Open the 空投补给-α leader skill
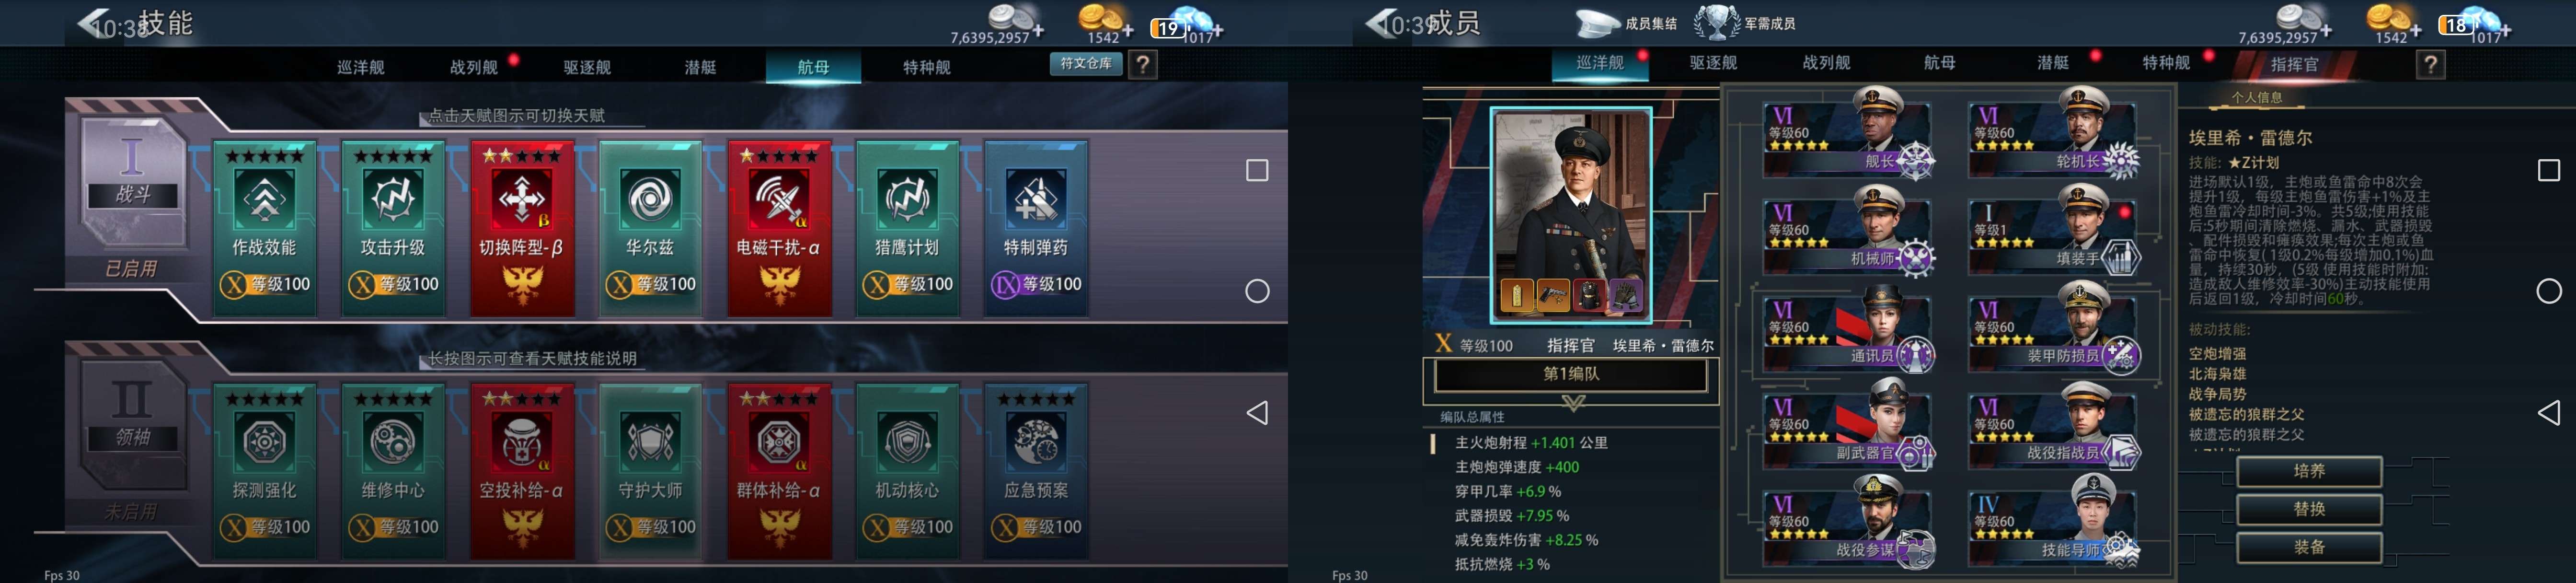 [x=522, y=471]
